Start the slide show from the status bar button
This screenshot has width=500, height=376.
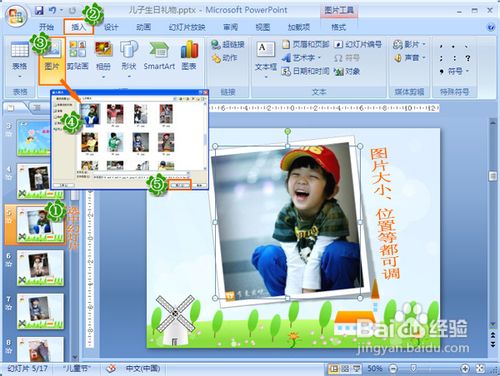click(x=357, y=368)
